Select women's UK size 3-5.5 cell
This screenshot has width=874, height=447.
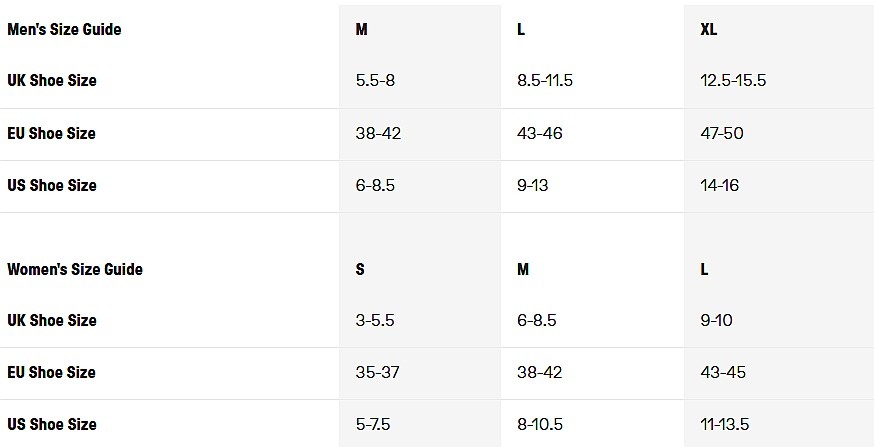coord(375,320)
